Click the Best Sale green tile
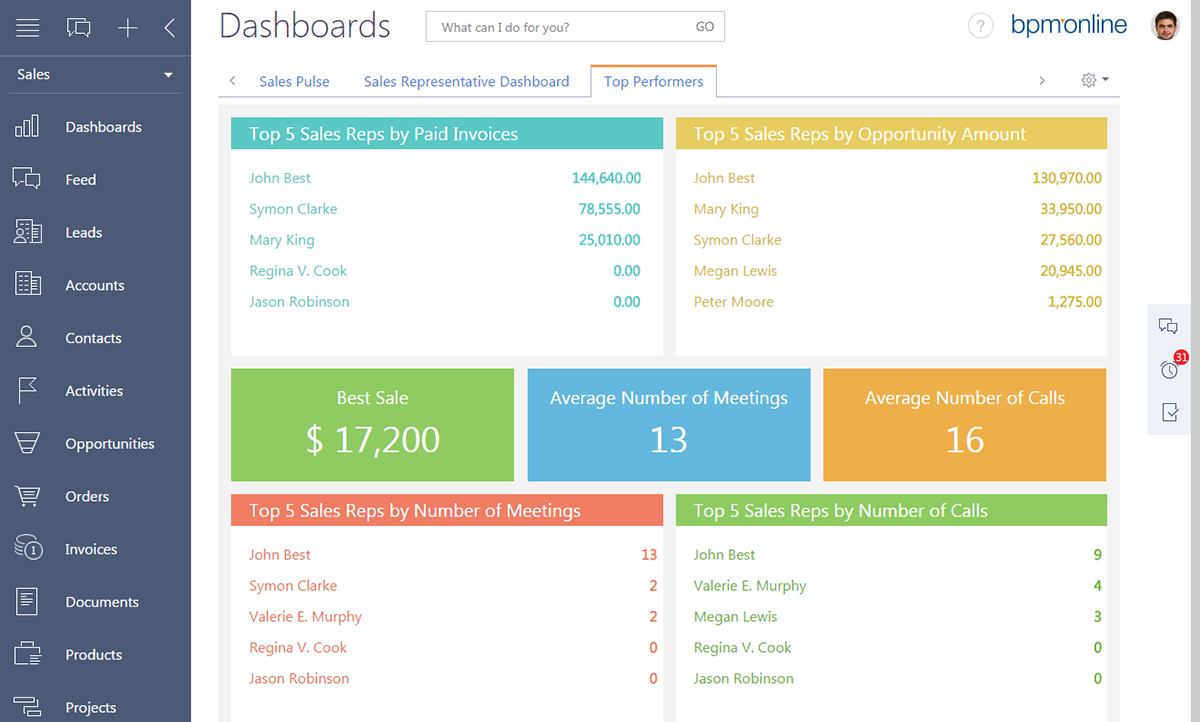Viewport: 1200px width, 722px height. pyautogui.click(x=372, y=425)
